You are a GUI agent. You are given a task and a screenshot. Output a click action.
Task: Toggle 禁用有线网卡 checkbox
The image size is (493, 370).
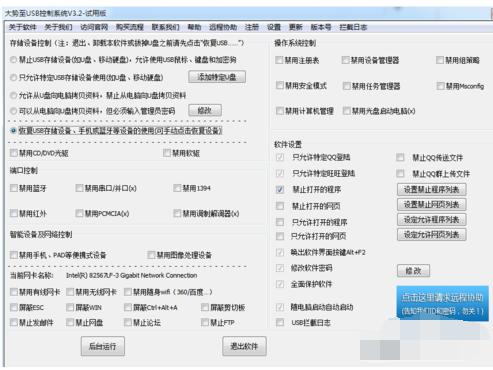[14, 292]
